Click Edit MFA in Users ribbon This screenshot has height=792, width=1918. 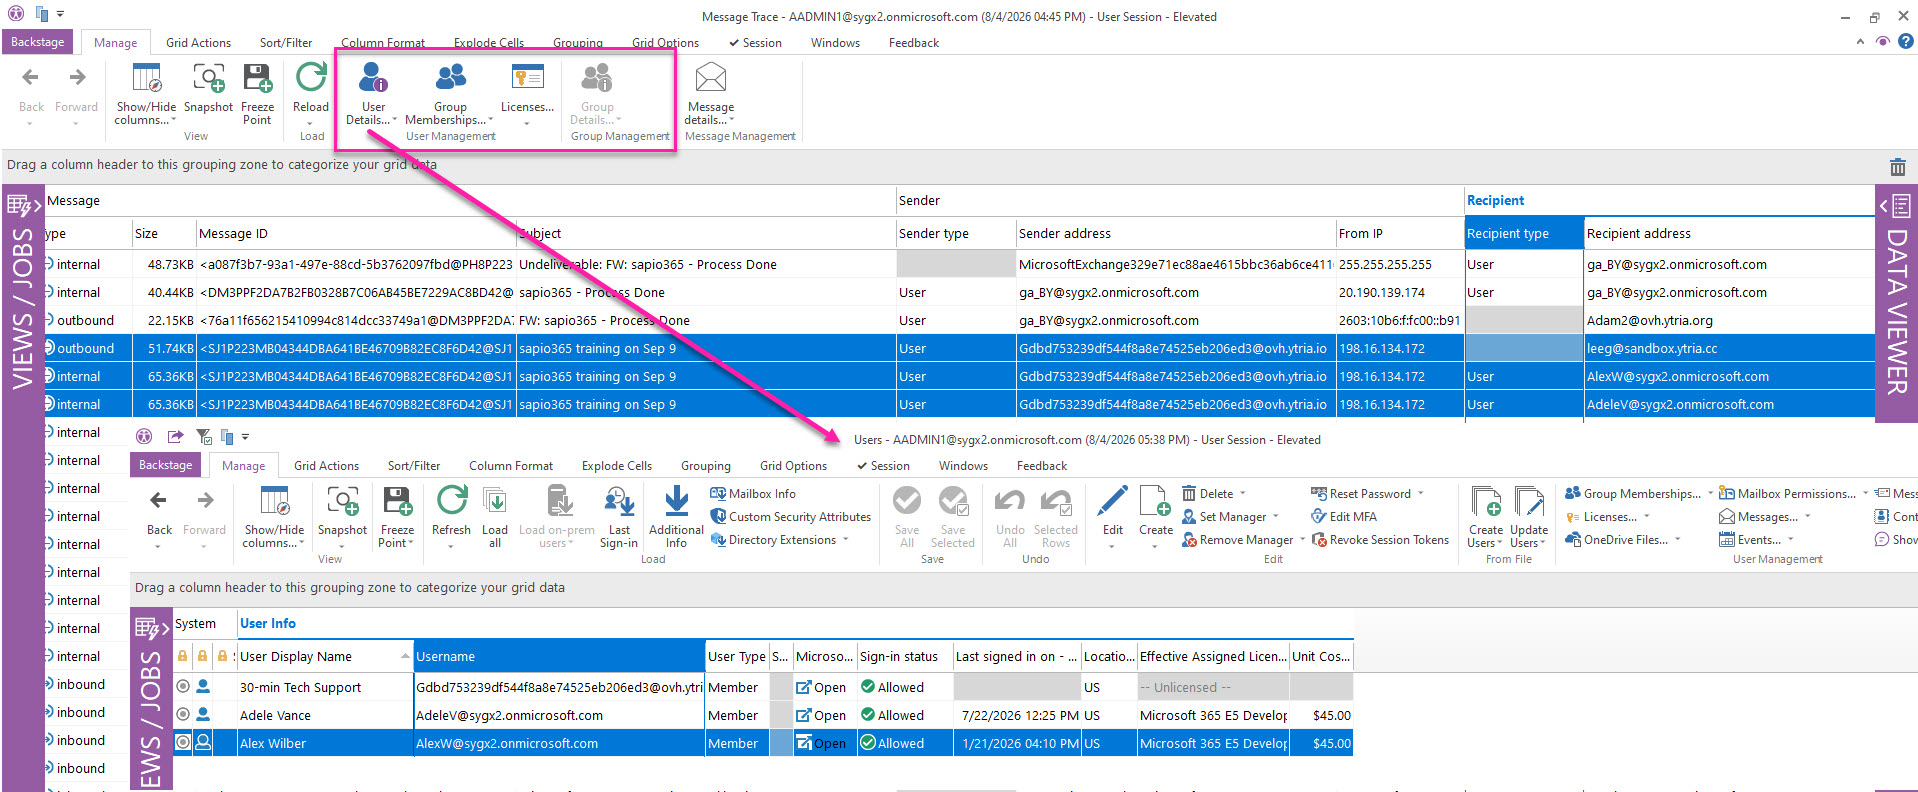(1344, 517)
